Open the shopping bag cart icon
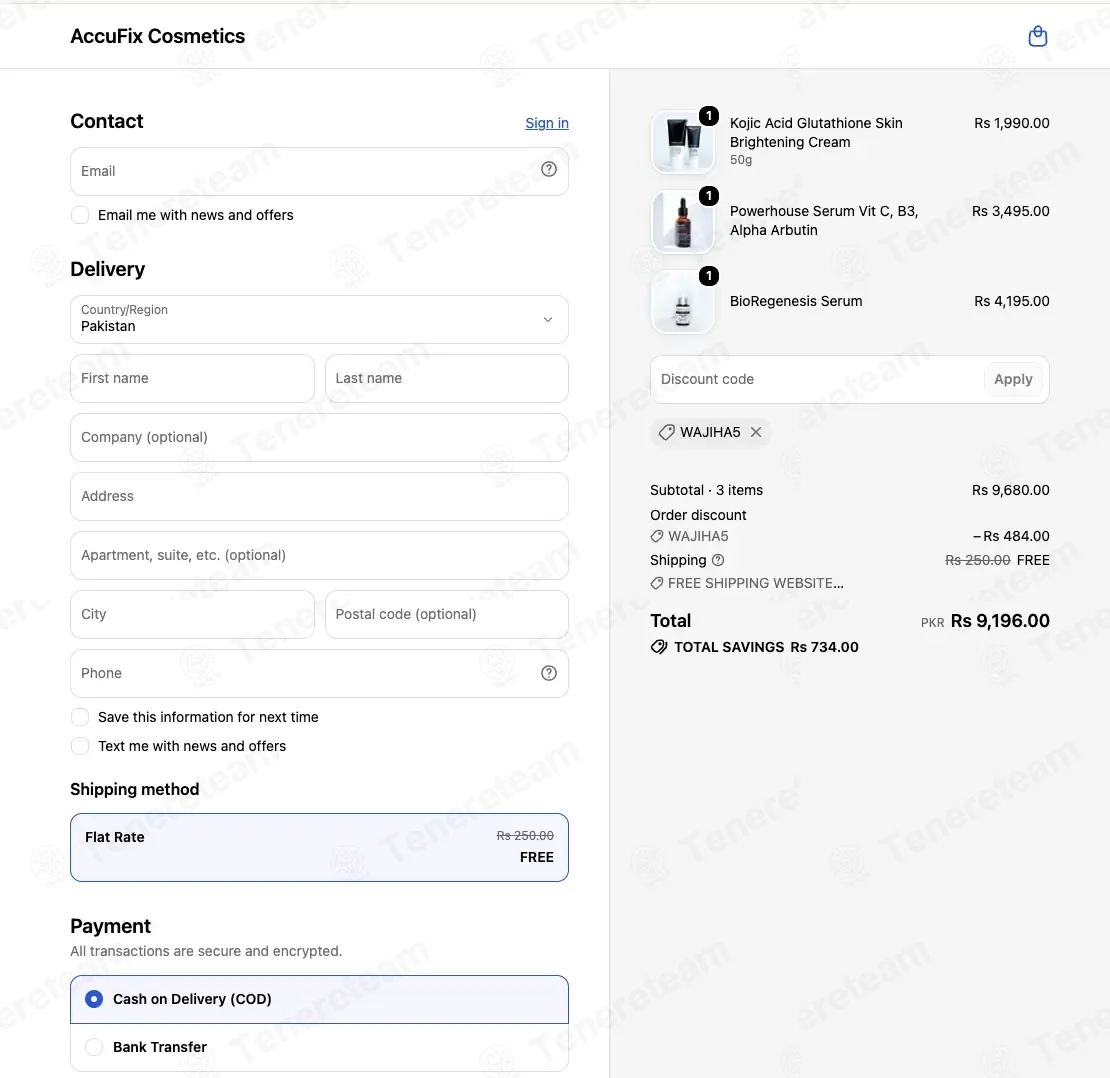1110x1078 pixels. [1037, 36]
